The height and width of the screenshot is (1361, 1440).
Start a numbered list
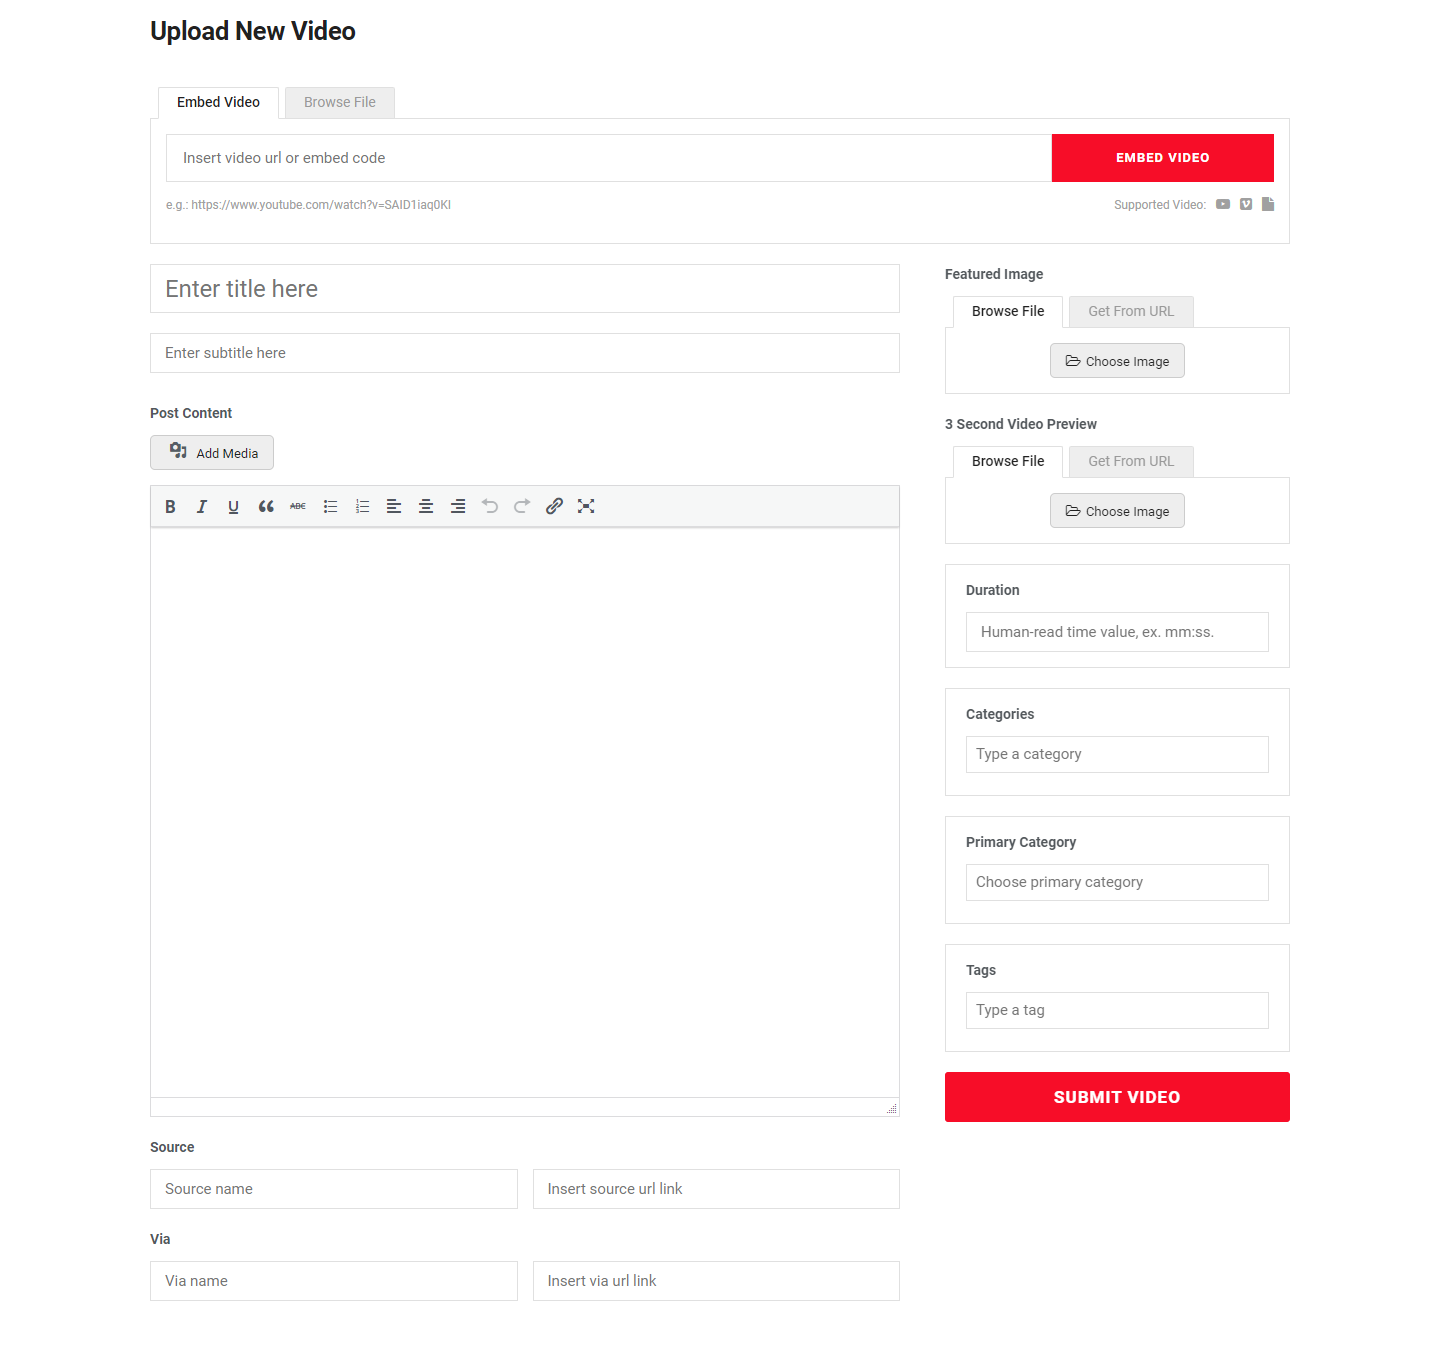362,507
